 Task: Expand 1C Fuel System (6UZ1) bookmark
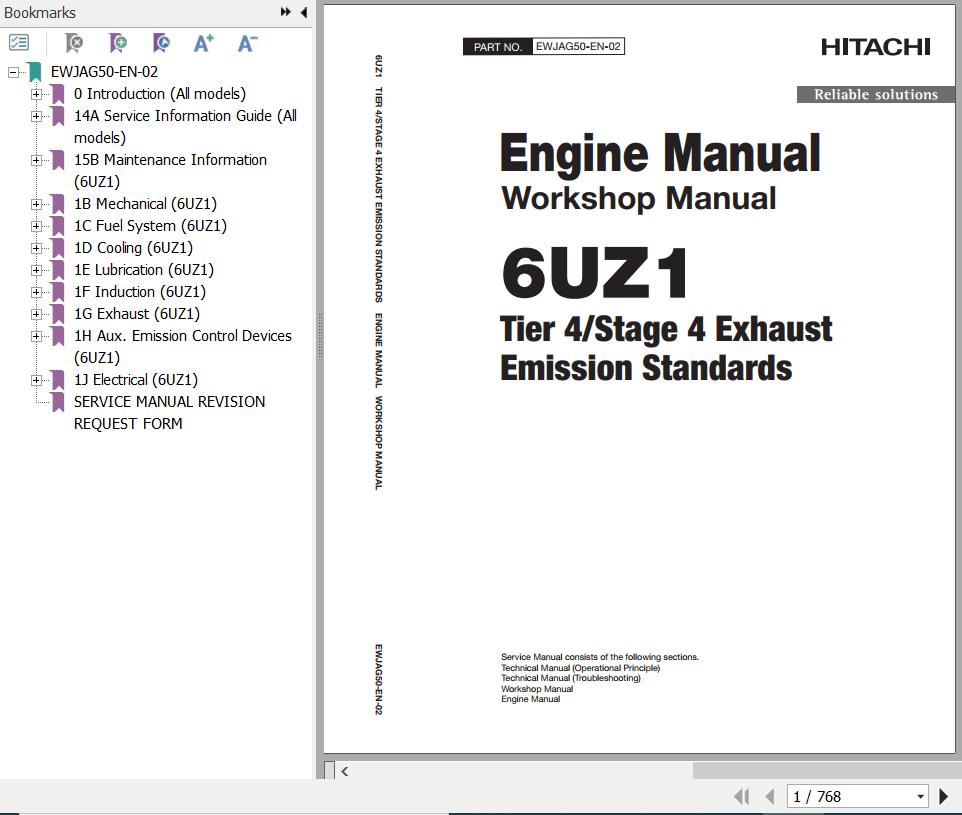tap(36, 226)
